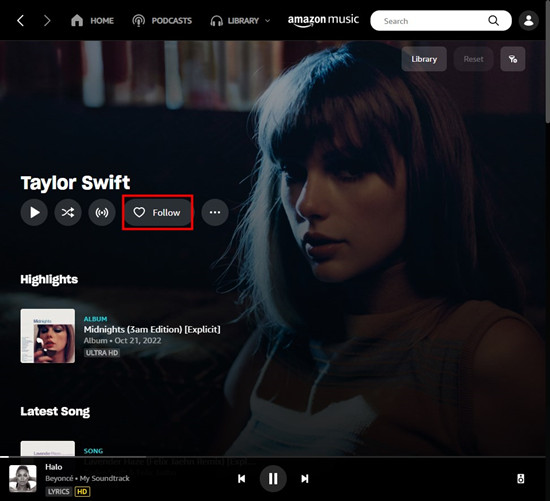
Task: Seek on the playback progress bar
Action: coord(273,456)
